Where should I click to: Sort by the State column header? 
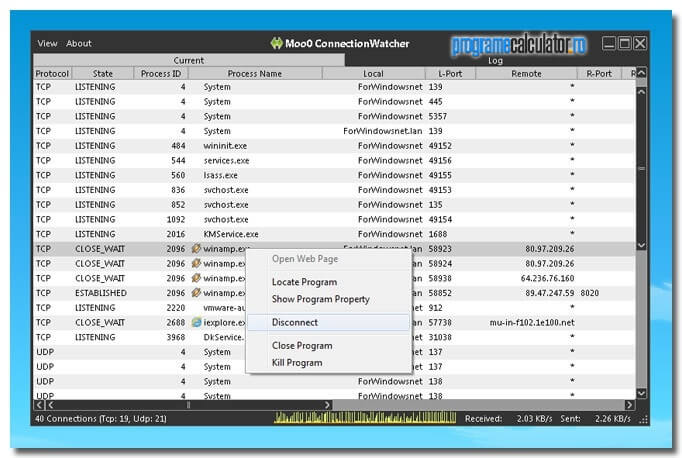103,74
